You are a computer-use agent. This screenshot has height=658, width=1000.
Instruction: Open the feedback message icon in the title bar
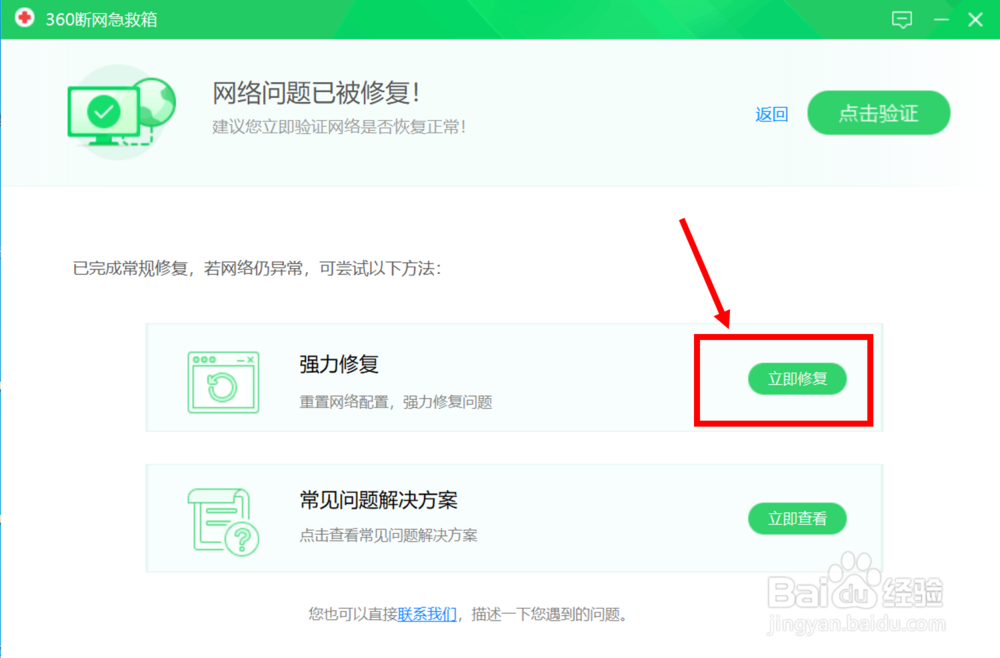coord(903,19)
